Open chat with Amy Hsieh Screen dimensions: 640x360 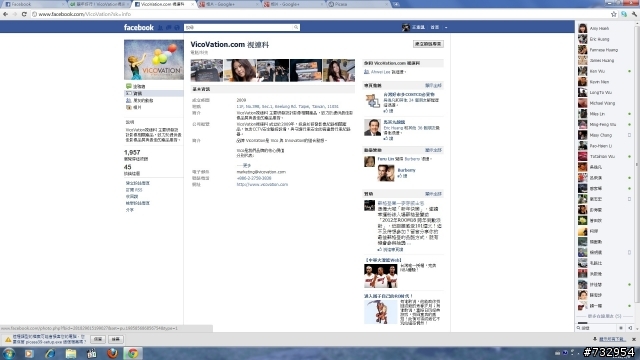[604, 28]
